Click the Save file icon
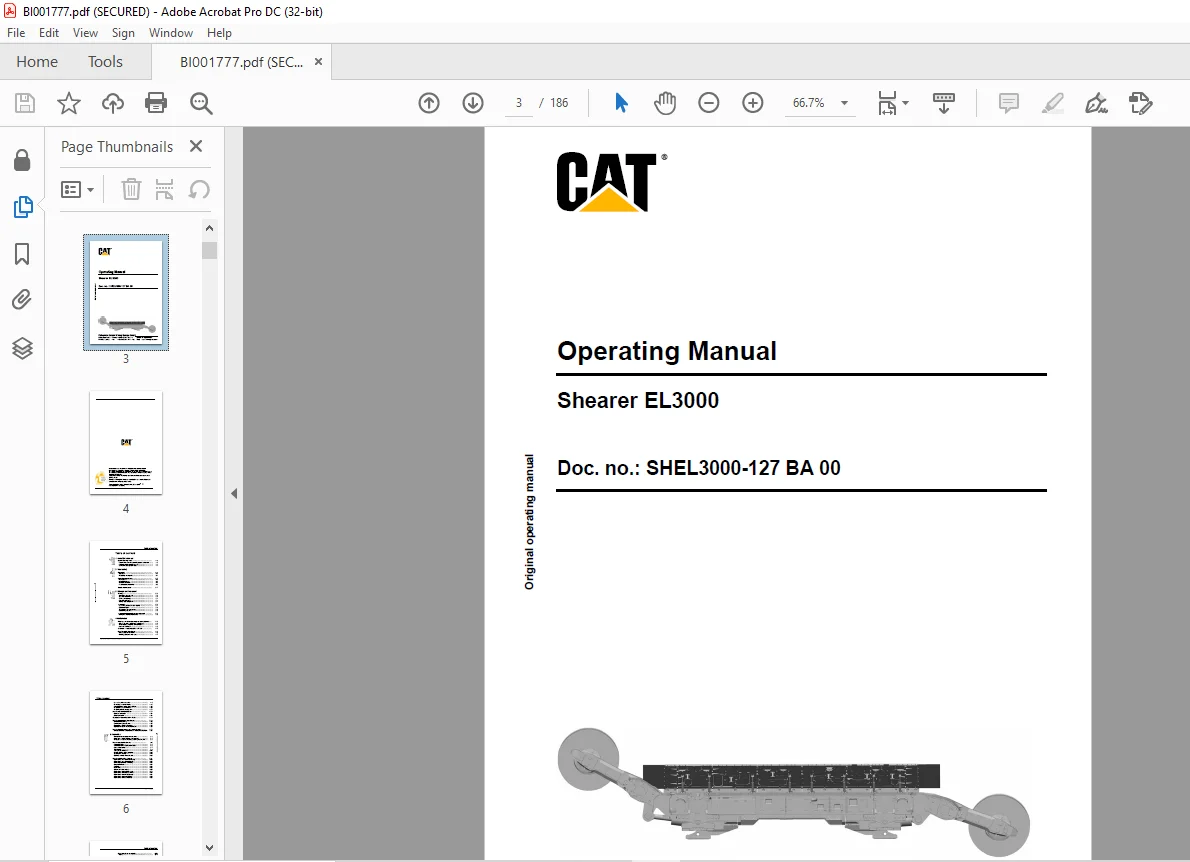The height and width of the screenshot is (862, 1190). [x=25, y=103]
